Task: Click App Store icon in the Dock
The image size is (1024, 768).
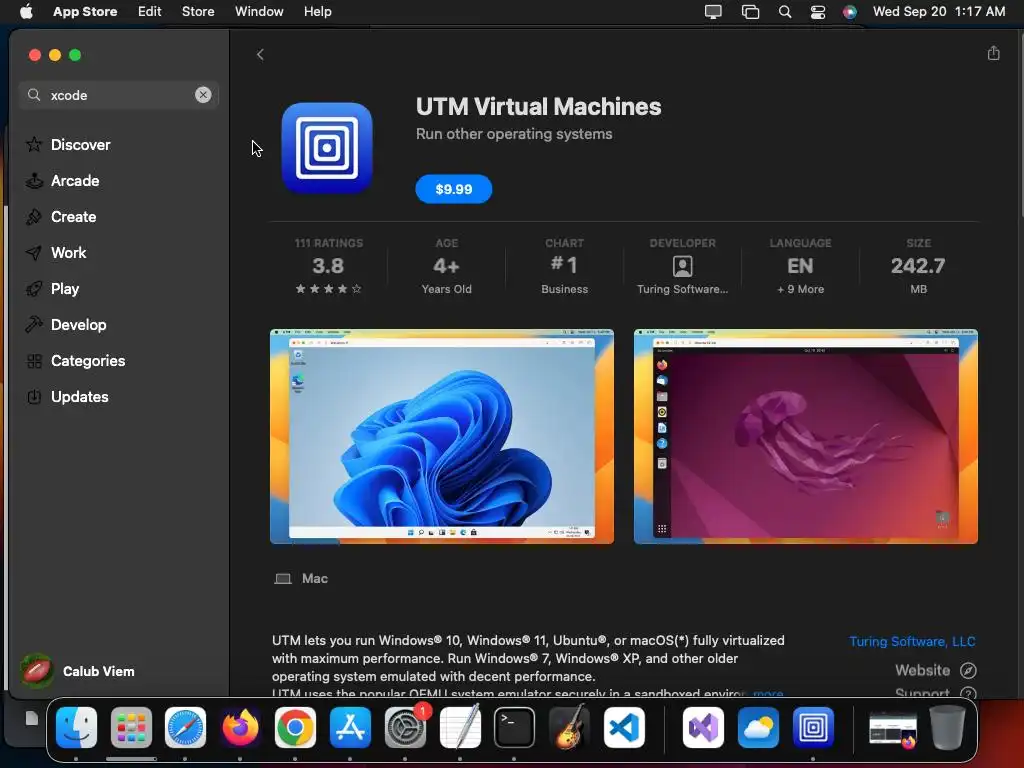Action: click(350, 727)
